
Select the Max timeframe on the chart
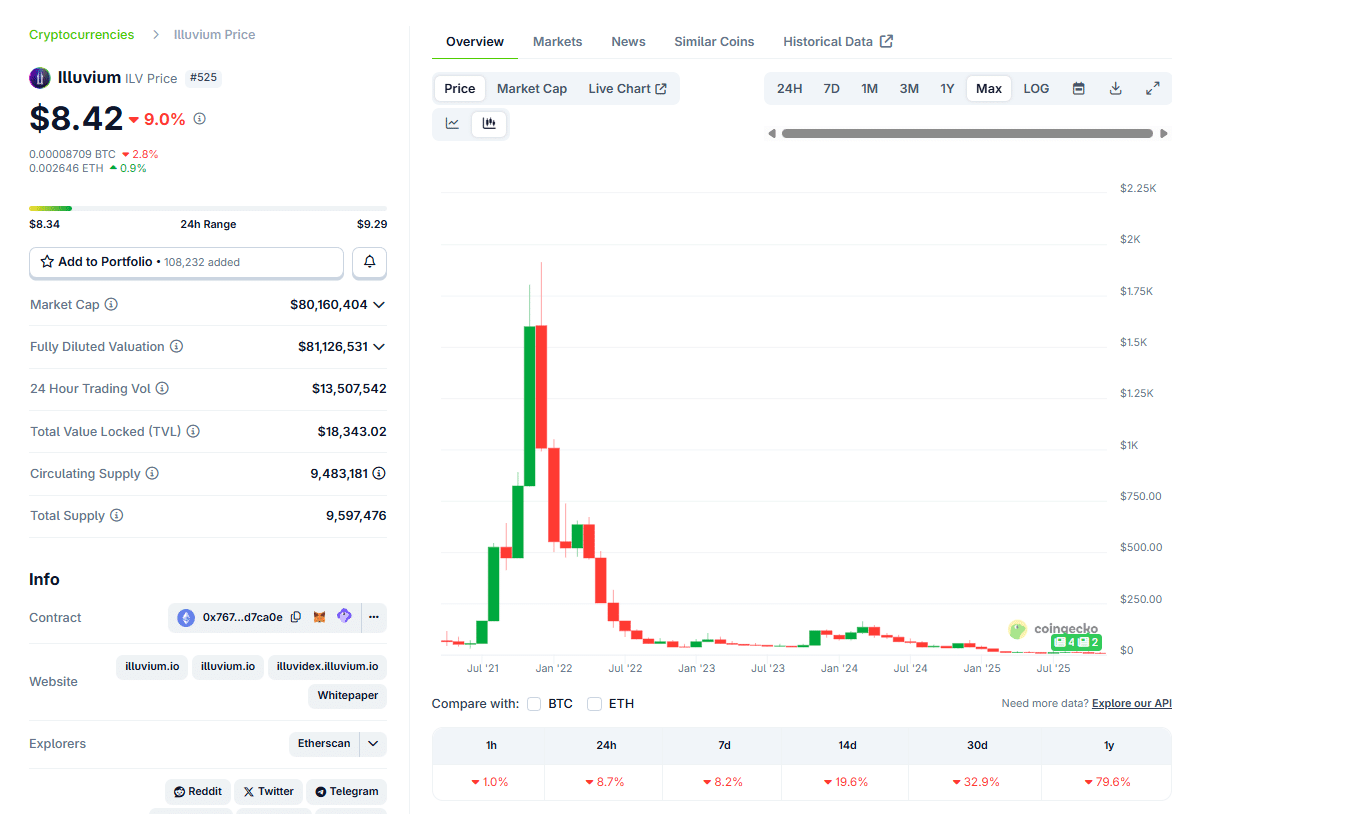pyautogui.click(x=988, y=88)
